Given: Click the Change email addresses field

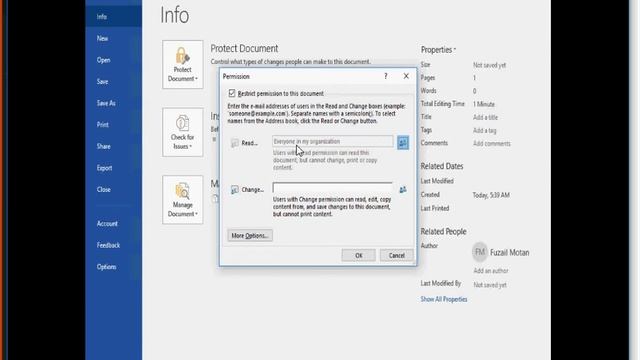Looking at the screenshot, I should pyautogui.click(x=333, y=187).
